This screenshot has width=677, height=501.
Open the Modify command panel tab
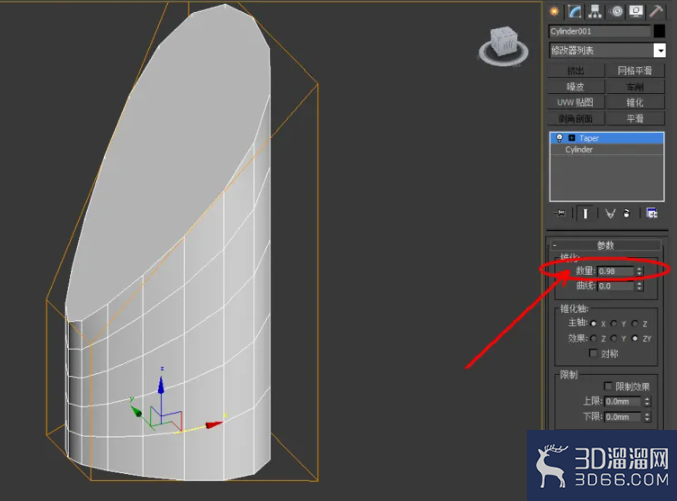[x=575, y=12]
